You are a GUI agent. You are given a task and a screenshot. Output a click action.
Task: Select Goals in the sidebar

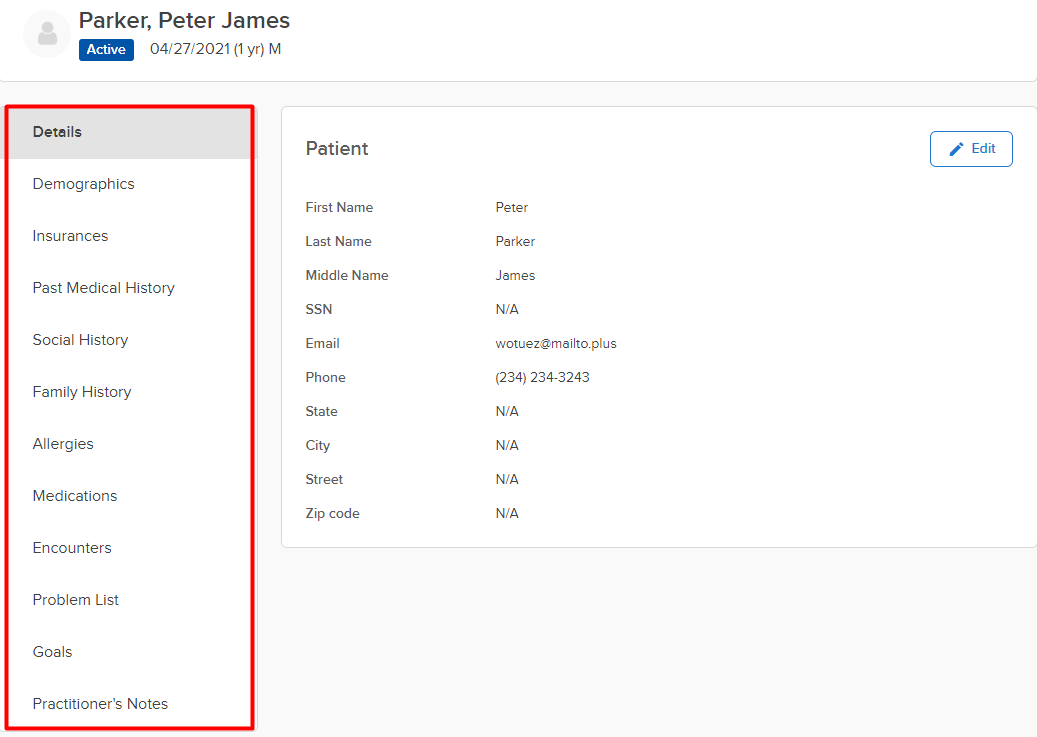(52, 652)
